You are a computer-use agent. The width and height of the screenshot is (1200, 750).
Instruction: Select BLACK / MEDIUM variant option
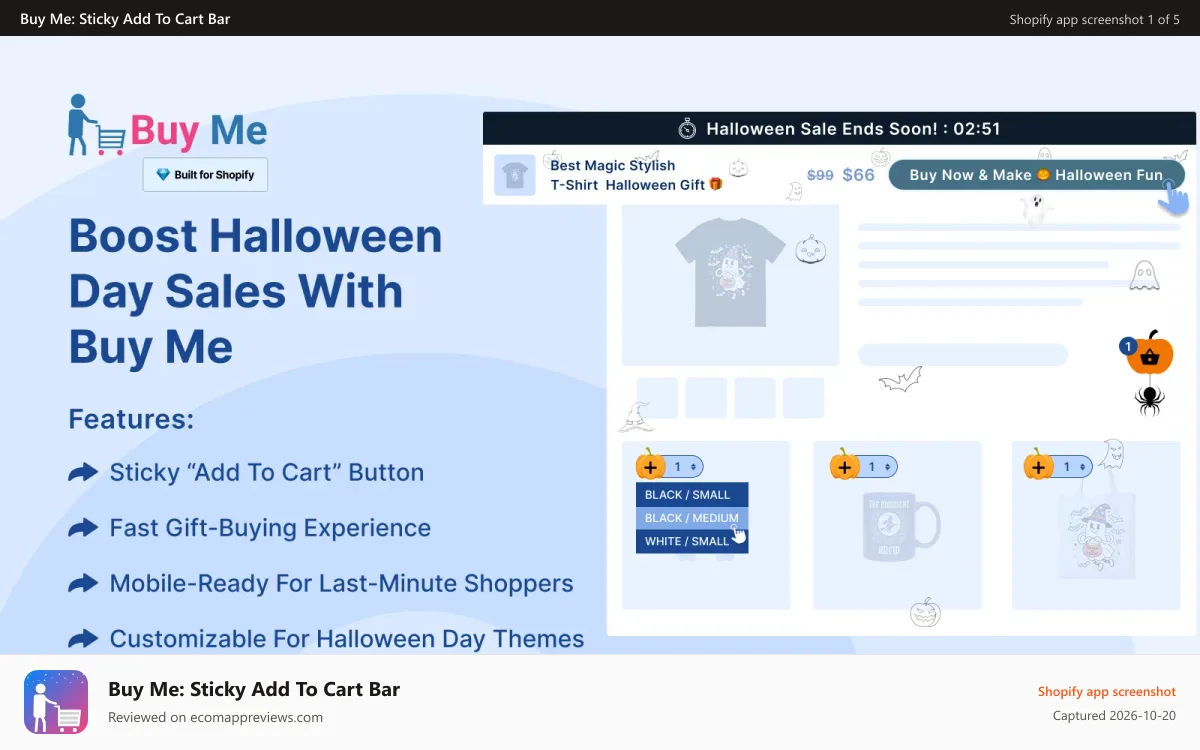tap(692, 518)
